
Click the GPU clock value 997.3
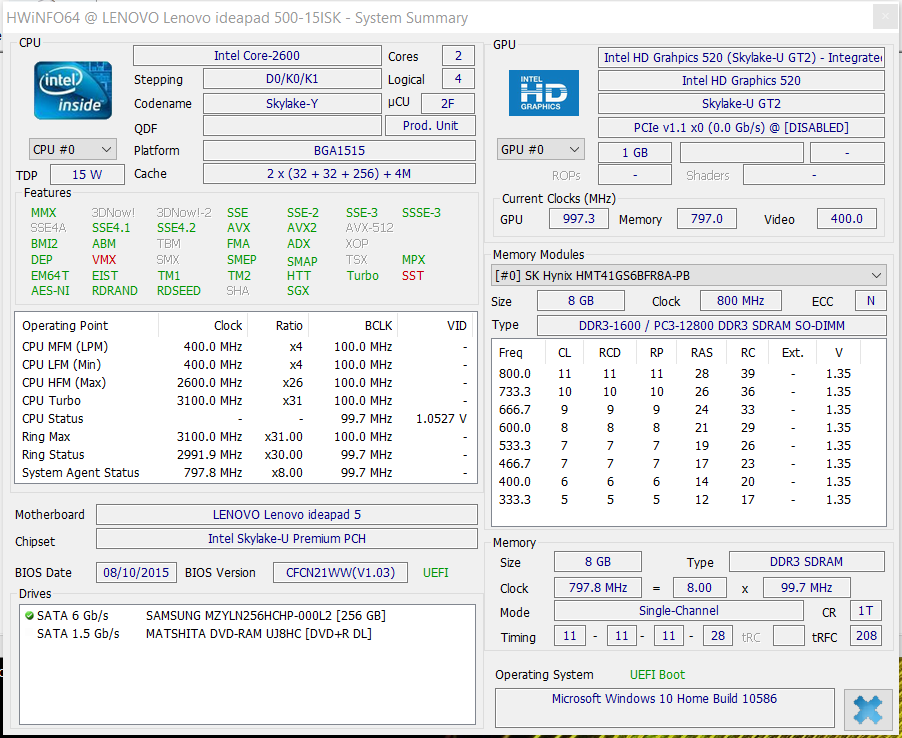point(579,219)
